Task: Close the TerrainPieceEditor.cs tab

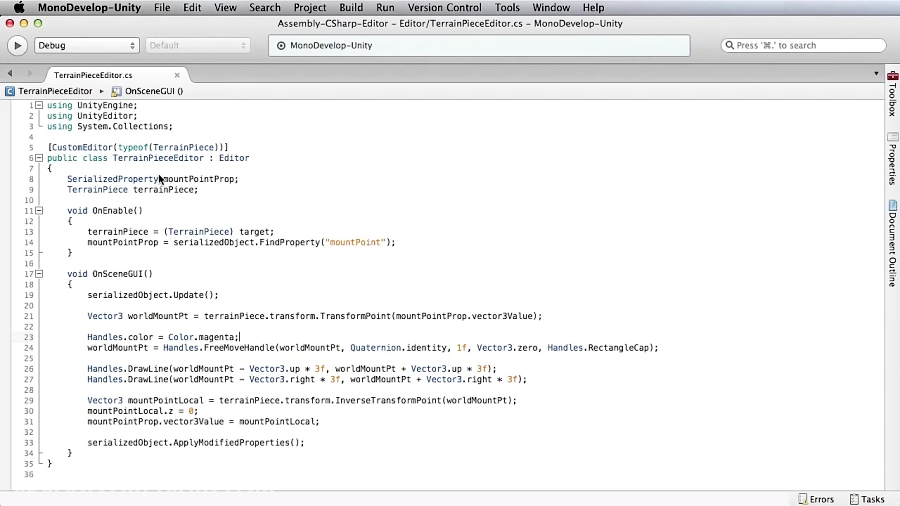Action: (x=177, y=75)
